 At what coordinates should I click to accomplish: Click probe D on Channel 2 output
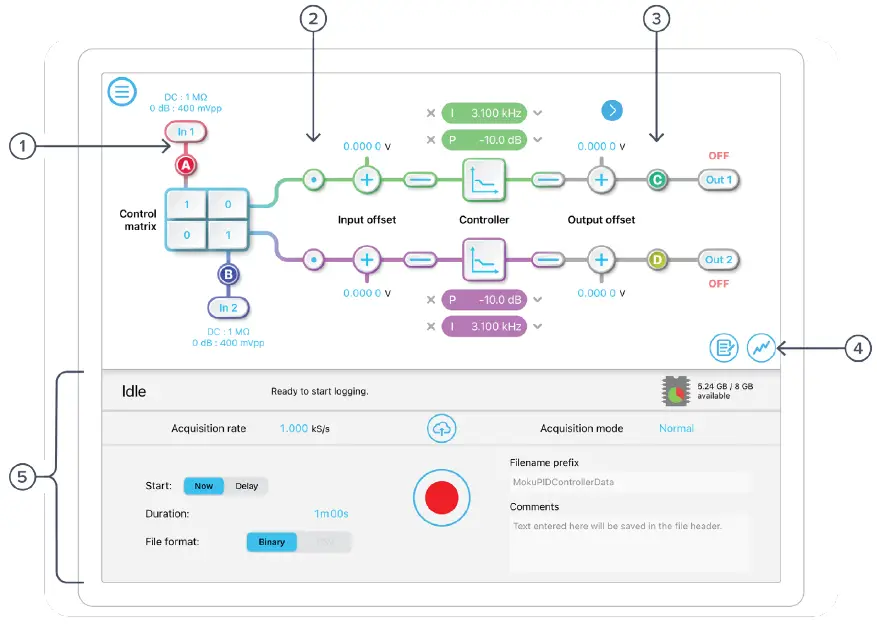pos(655,260)
